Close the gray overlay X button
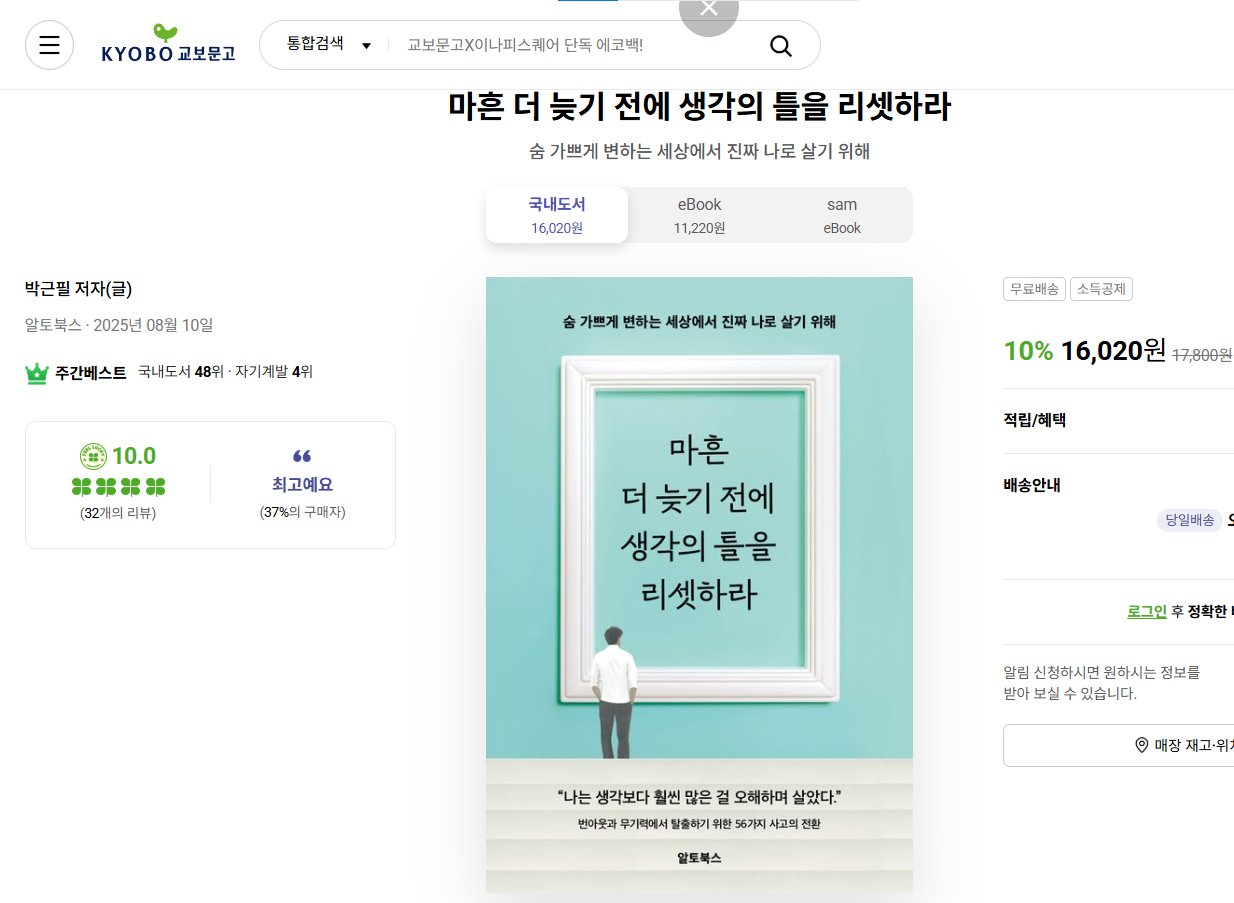Image resolution: width=1234 pixels, height=903 pixels. pyautogui.click(x=709, y=10)
